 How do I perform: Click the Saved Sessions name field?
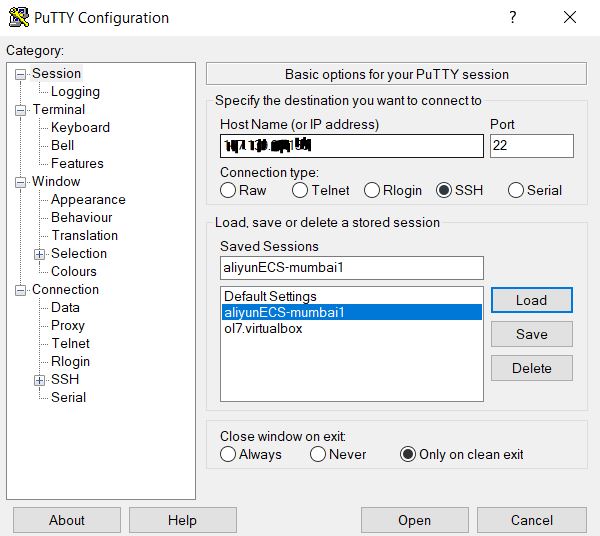352,268
